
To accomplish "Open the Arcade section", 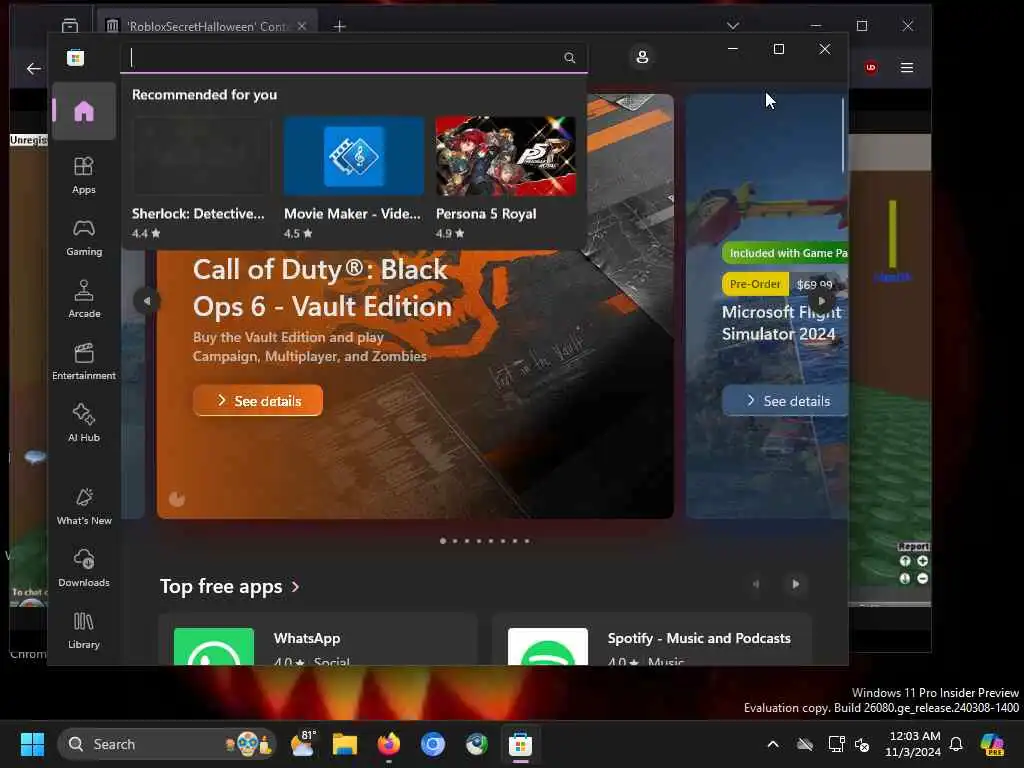I will (84, 299).
